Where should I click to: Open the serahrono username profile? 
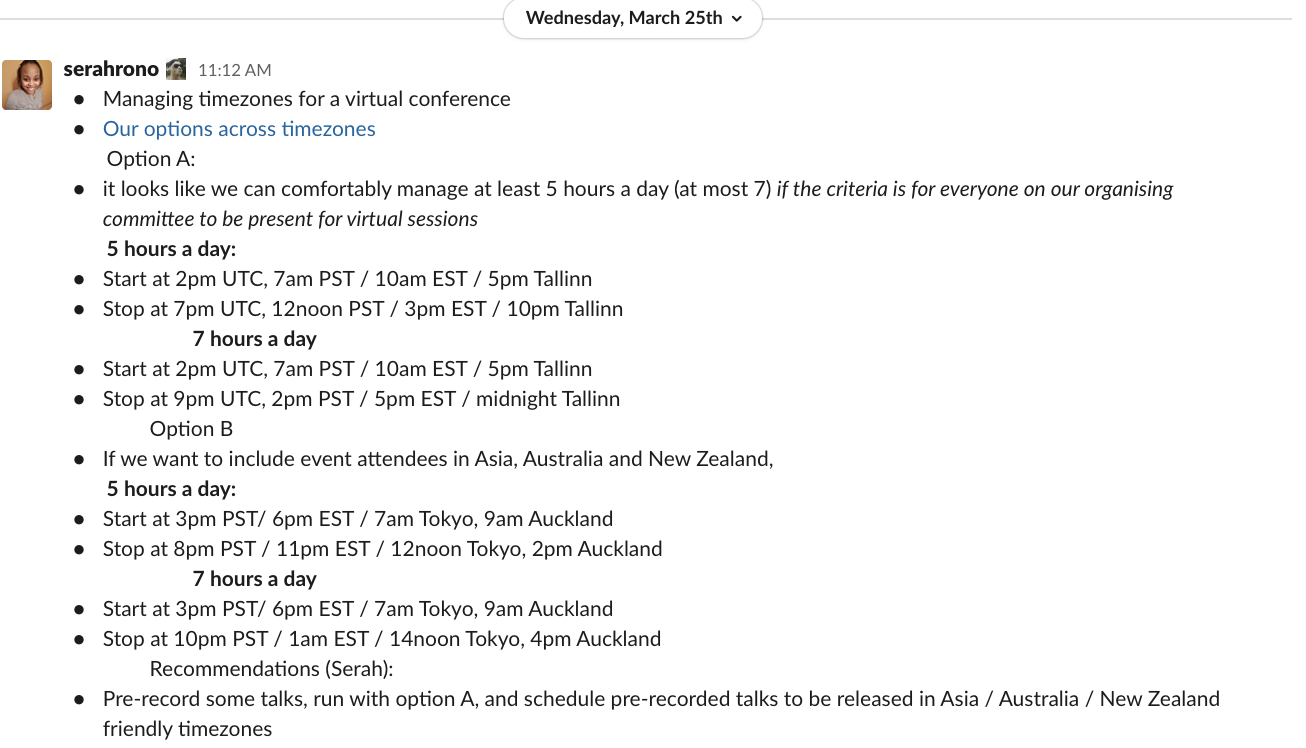click(x=110, y=69)
